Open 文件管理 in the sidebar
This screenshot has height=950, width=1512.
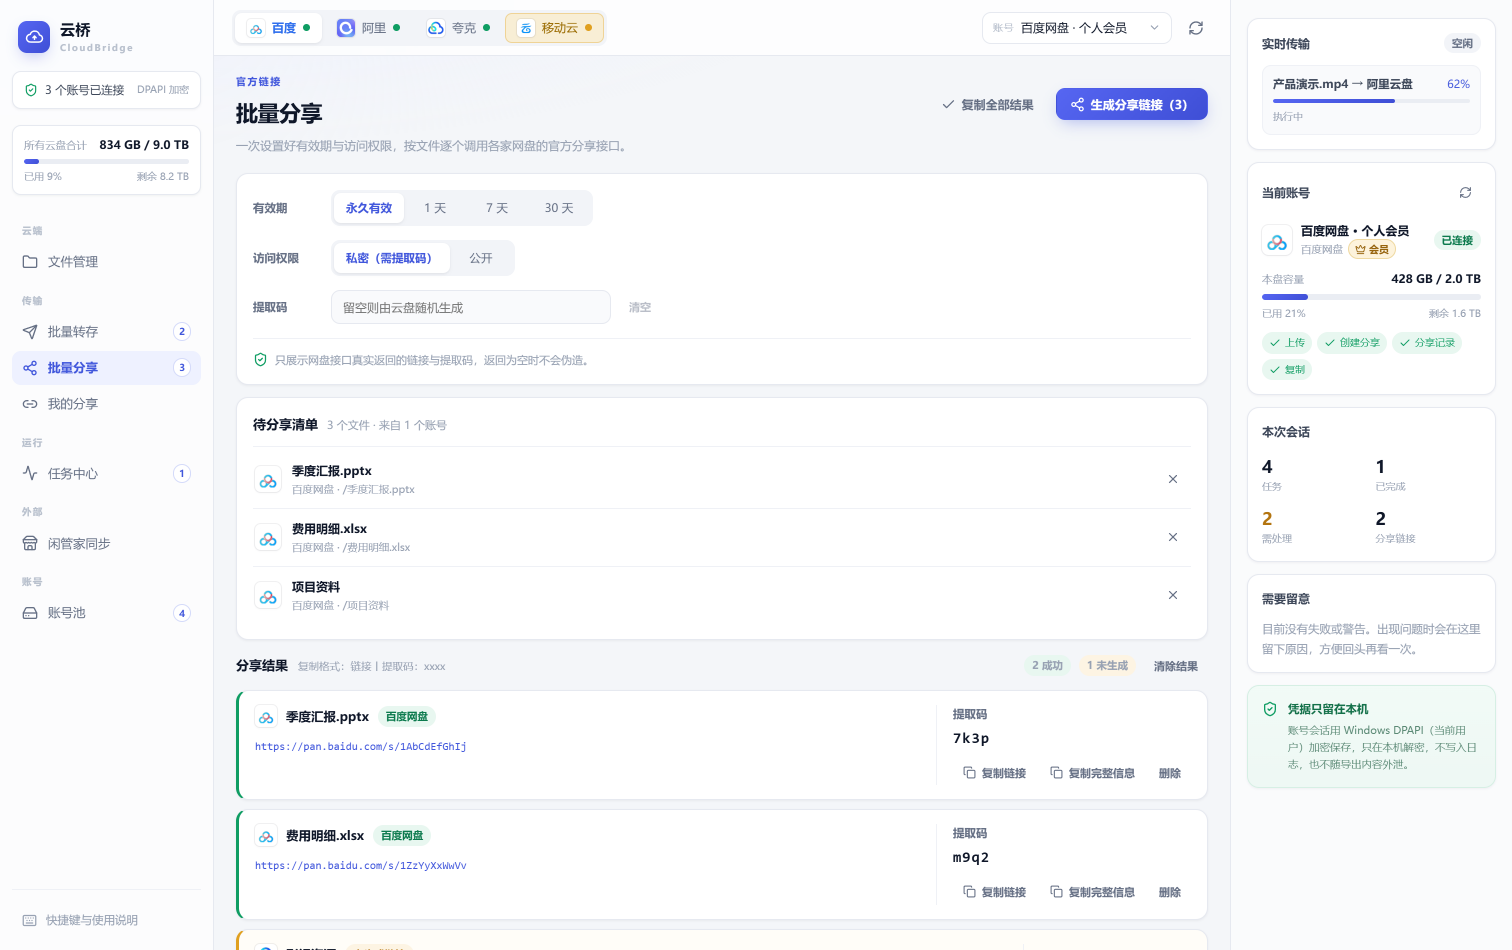(x=106, y=262)
